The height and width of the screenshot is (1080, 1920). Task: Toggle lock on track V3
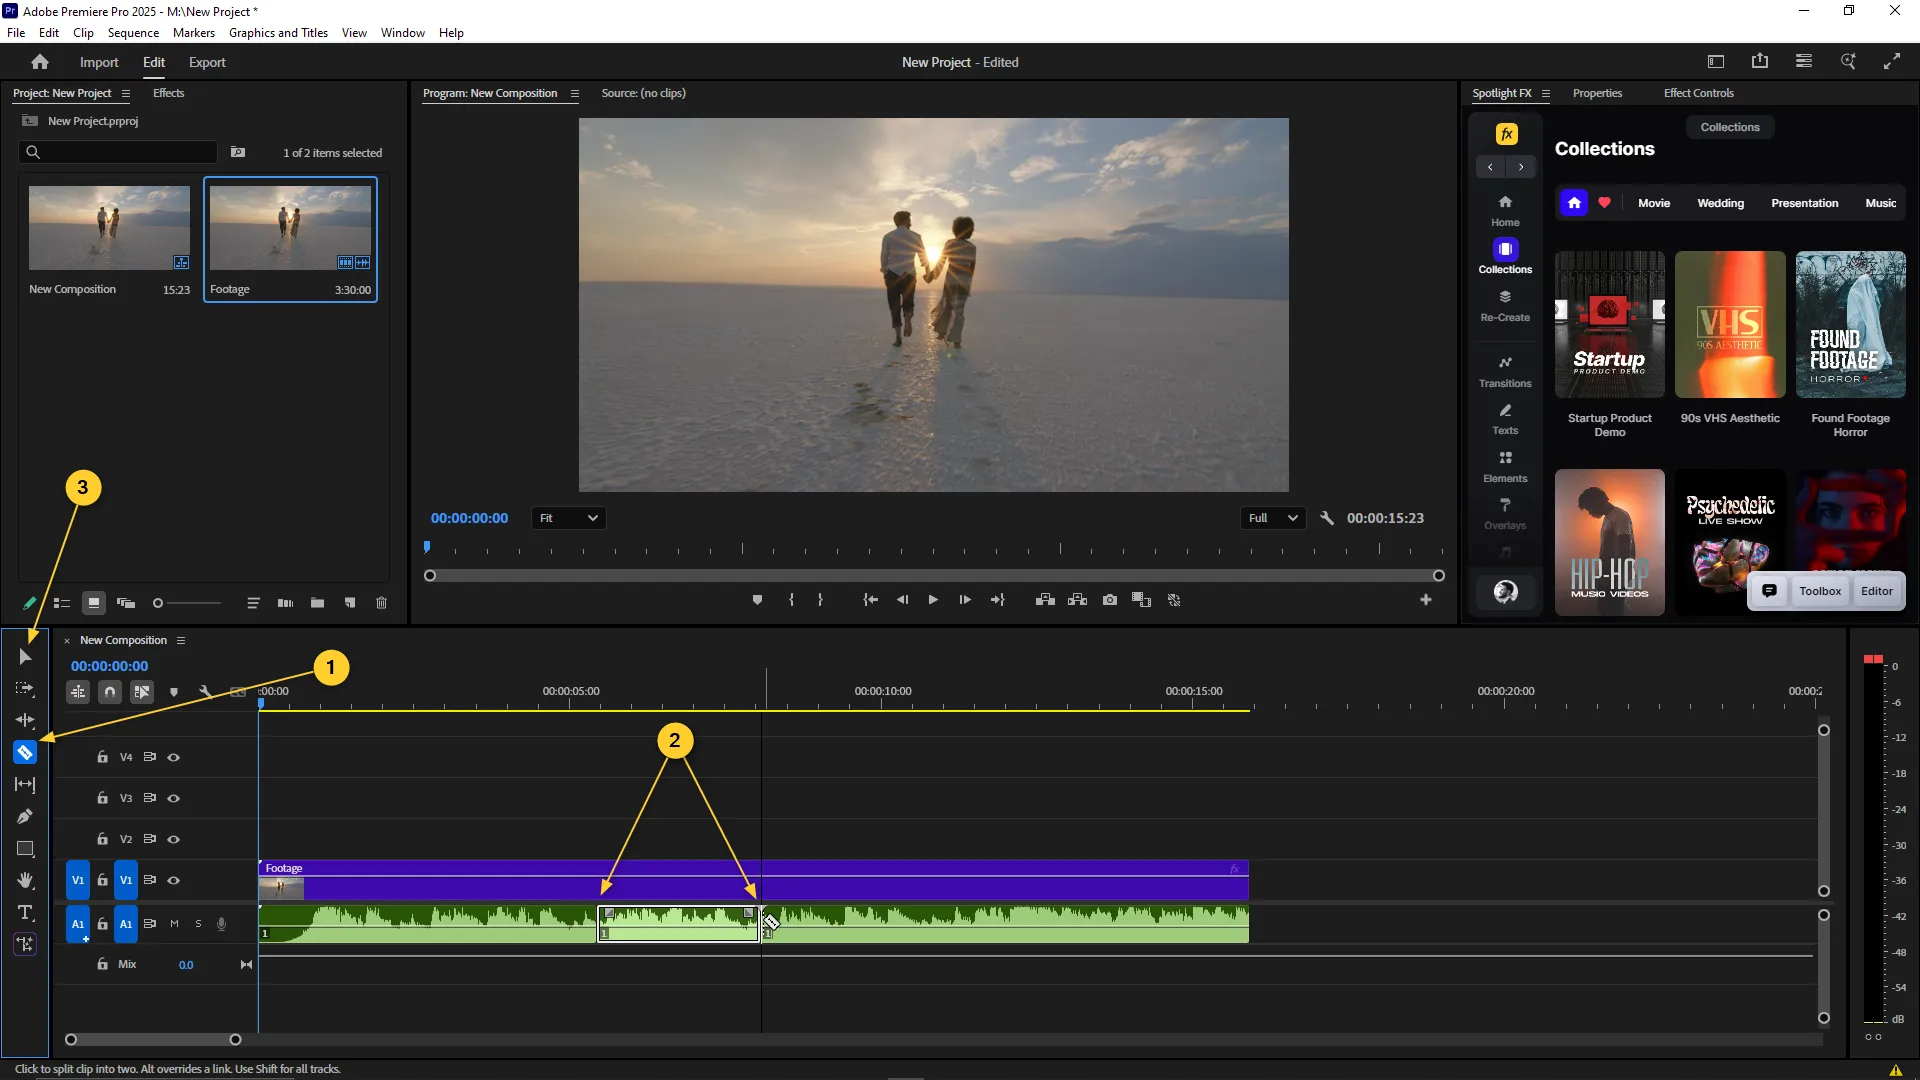point(102,798)
